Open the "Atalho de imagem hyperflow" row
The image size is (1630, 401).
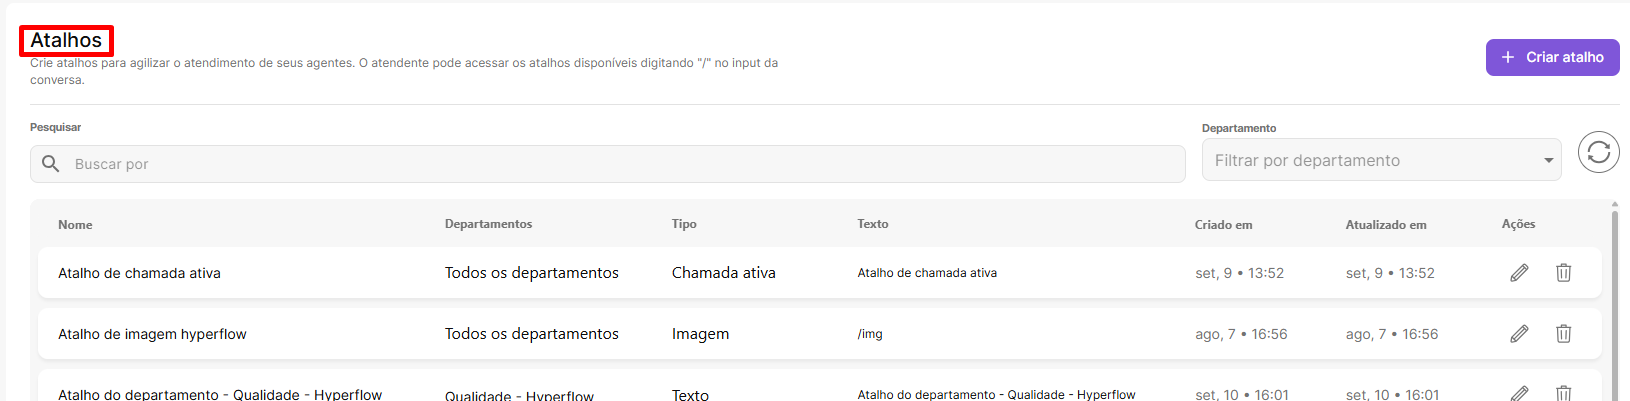pos(152,334)
